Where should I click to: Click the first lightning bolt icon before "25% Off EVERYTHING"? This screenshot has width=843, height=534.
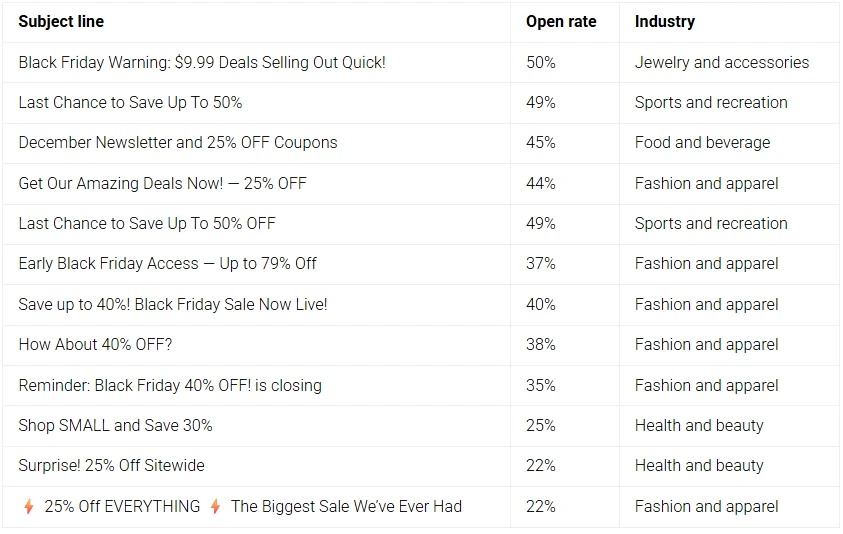pos(29,507)
